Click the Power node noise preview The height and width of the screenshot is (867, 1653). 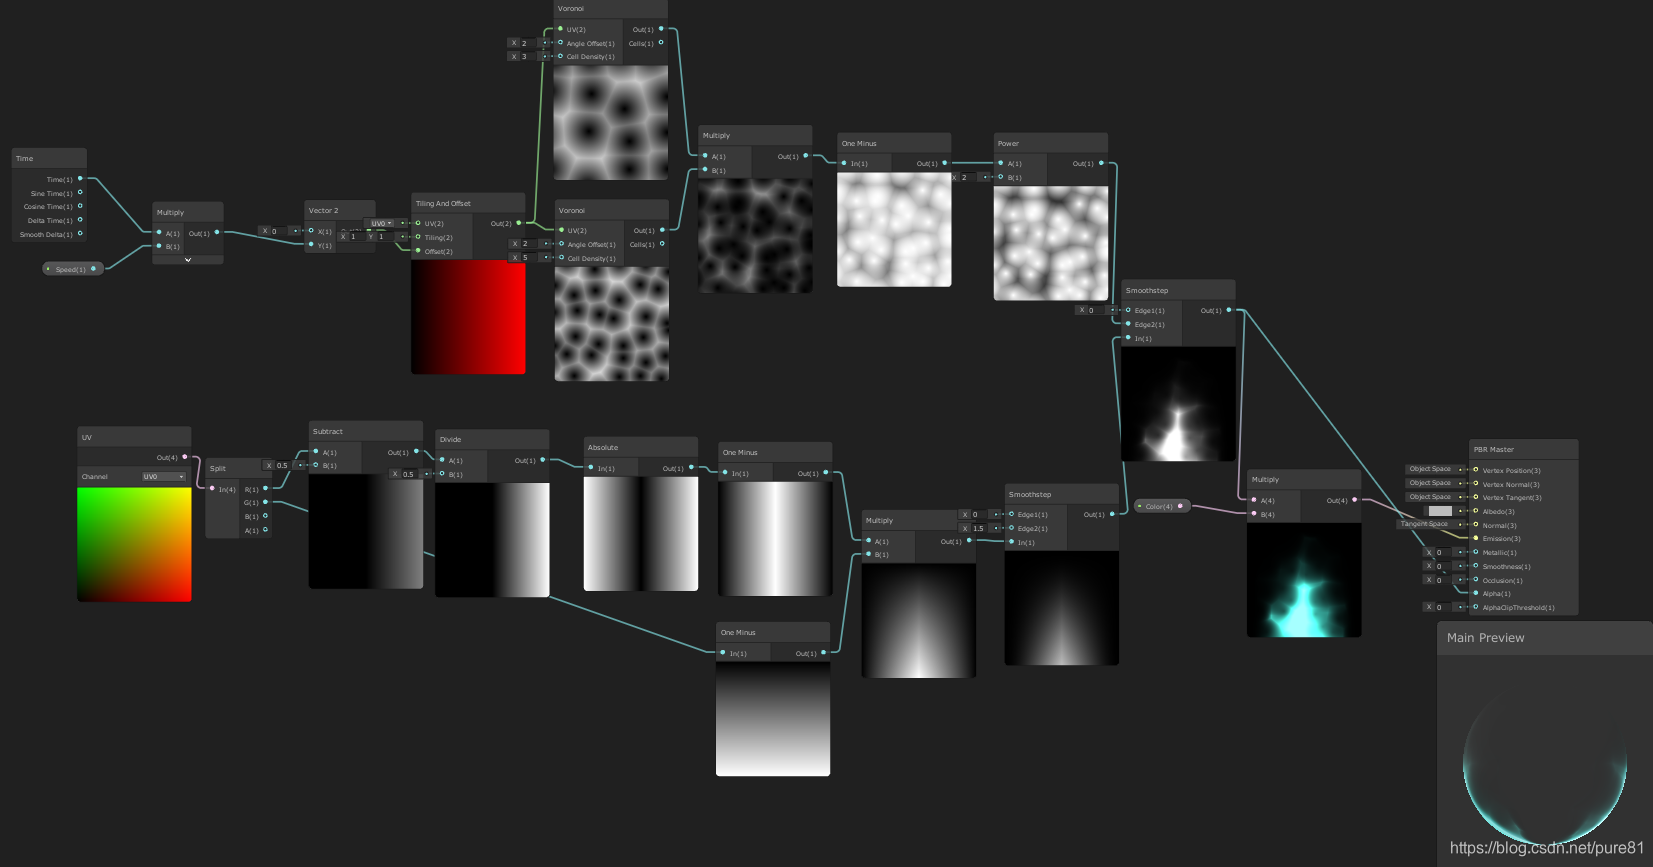(1051, 243)
